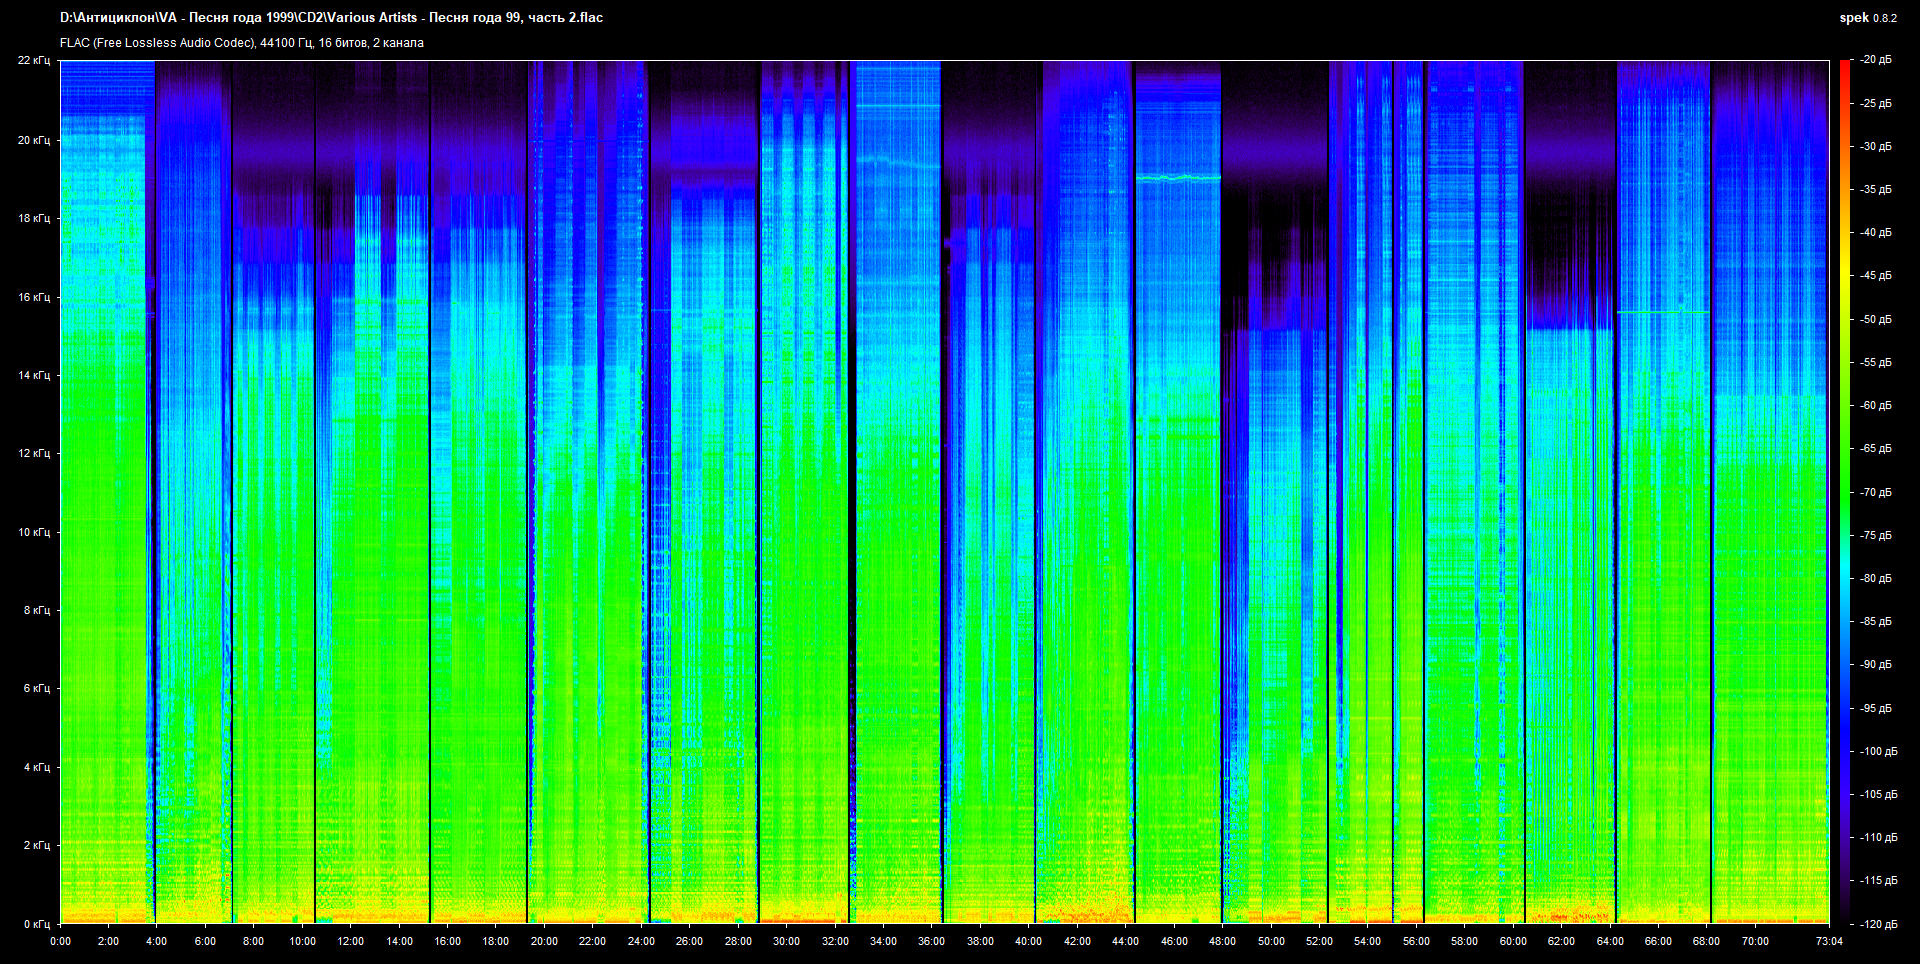Click the spek 0.8.2 version label
Screen dimensions: 1920x964
coord(1867,18)
